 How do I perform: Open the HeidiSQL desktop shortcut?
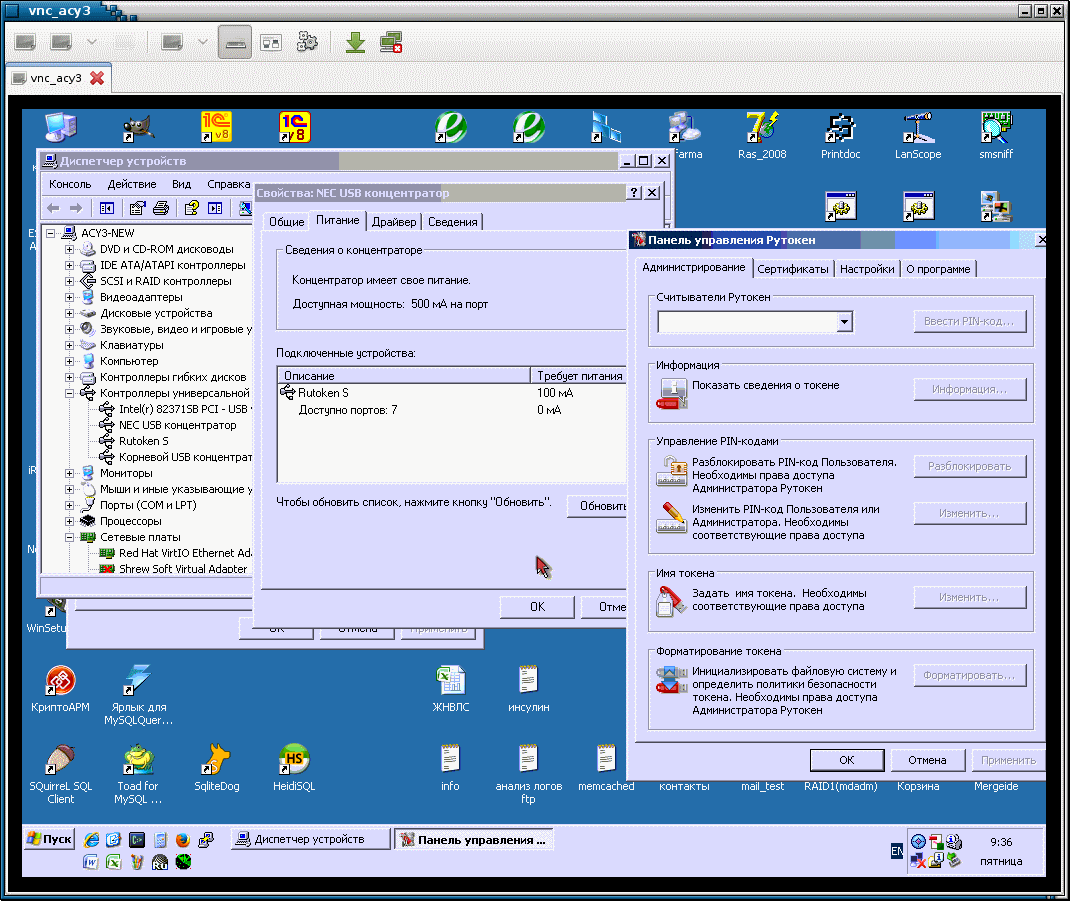coord(293,760)
